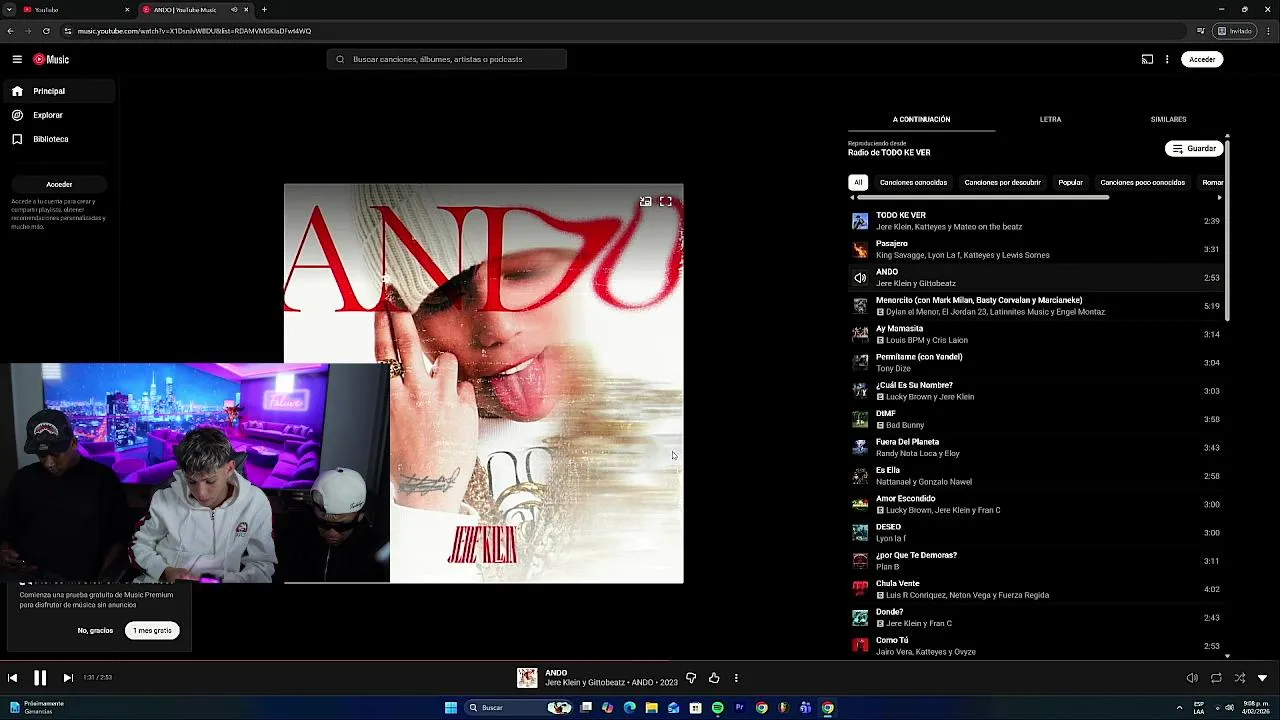Switch to the A CONTINUACIÓN tab

pyautogui.click(x=921, y=119)
